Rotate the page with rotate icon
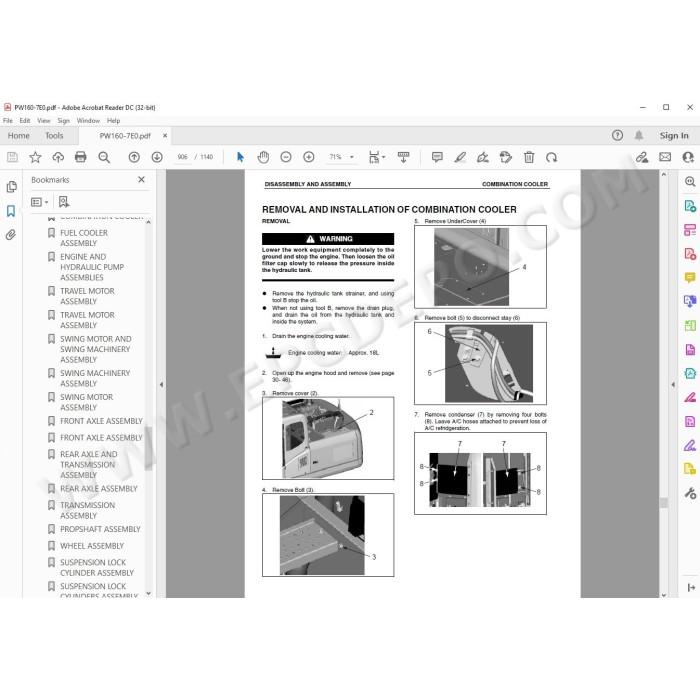 point(551,157)
